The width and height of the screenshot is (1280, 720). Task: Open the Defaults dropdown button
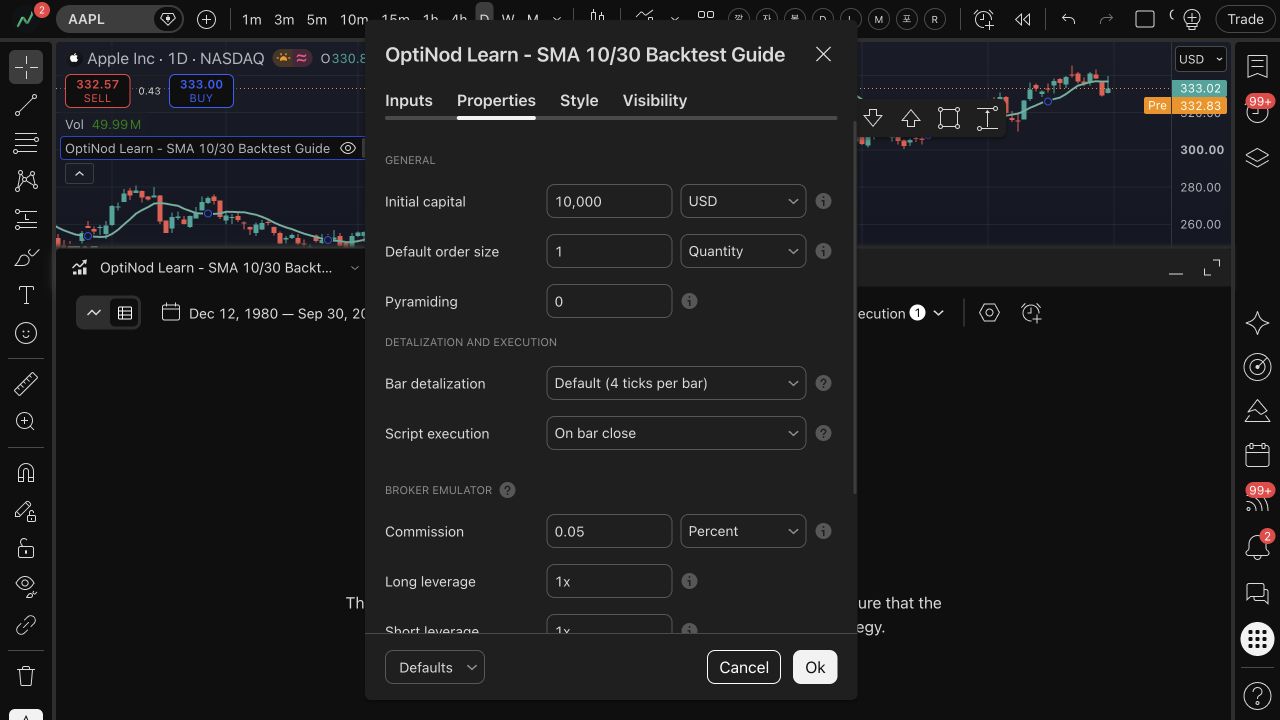[435, 667]
